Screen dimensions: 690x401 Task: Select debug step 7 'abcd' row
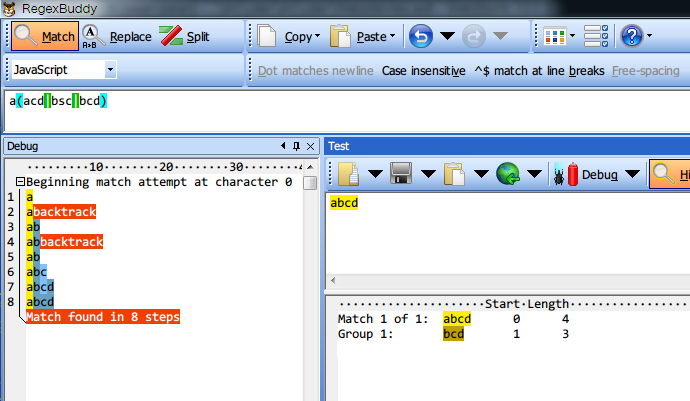click(40, 287)
